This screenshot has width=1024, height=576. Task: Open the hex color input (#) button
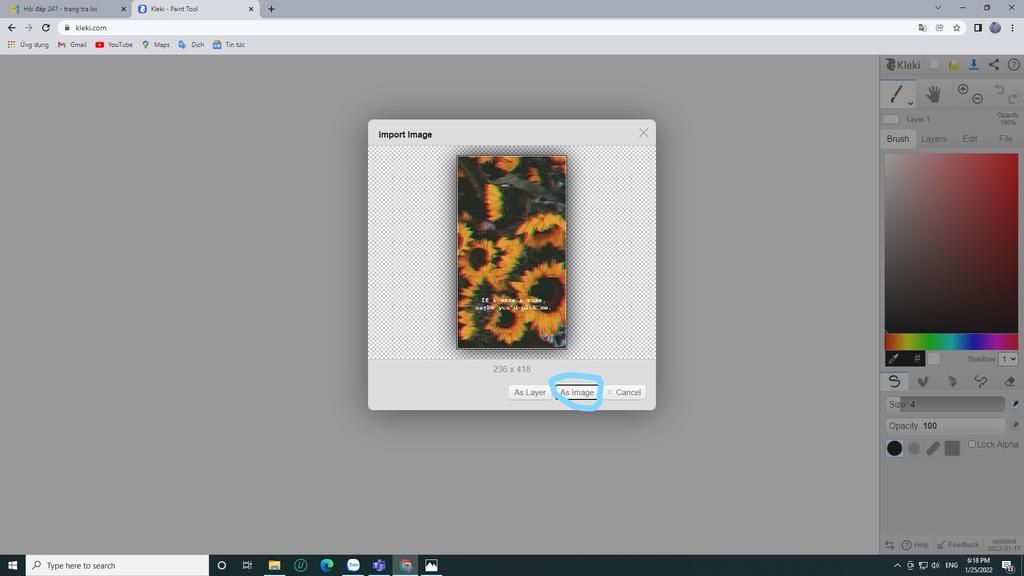coord(916,359)
